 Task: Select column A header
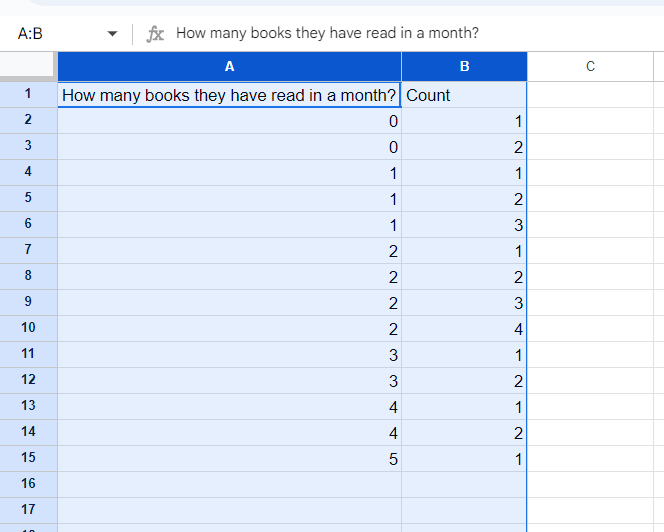pos(229,67)
